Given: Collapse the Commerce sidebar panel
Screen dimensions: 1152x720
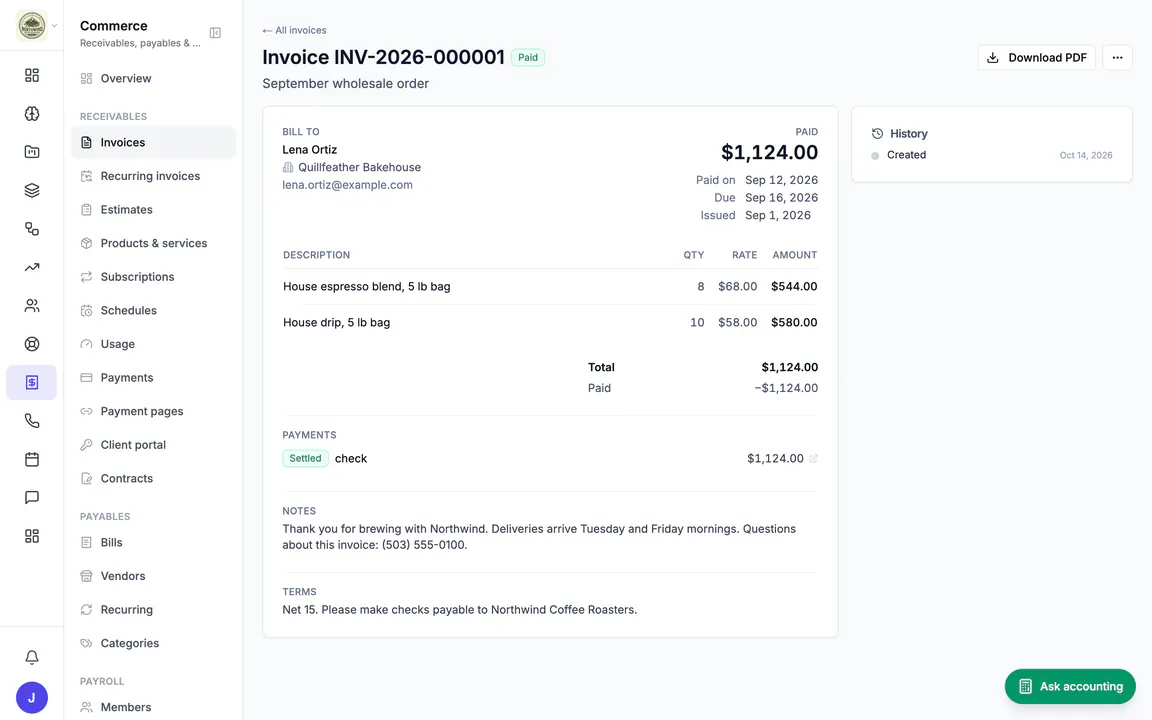Looking at the screenshot, I should [215, 33].
